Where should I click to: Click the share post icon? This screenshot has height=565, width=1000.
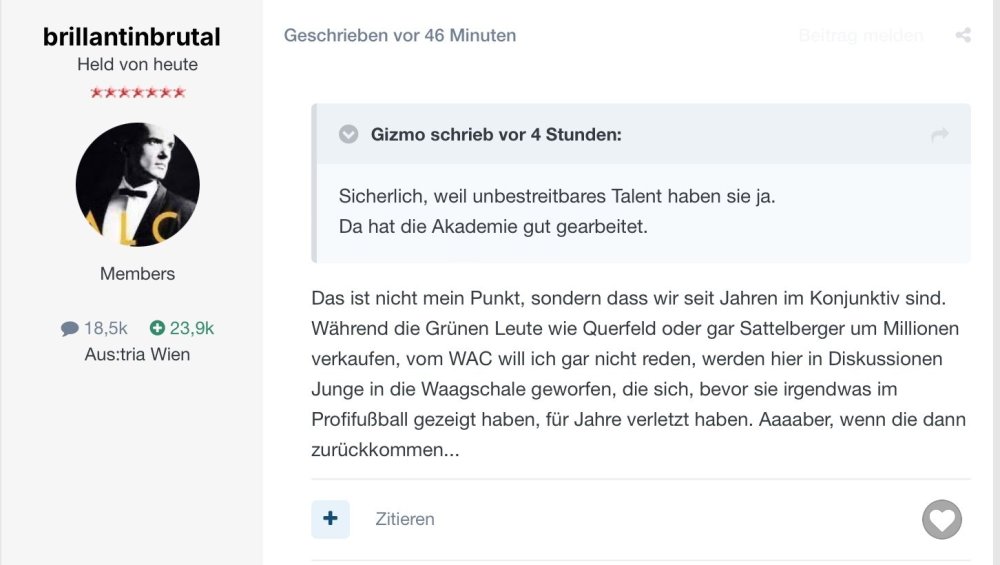963,36
